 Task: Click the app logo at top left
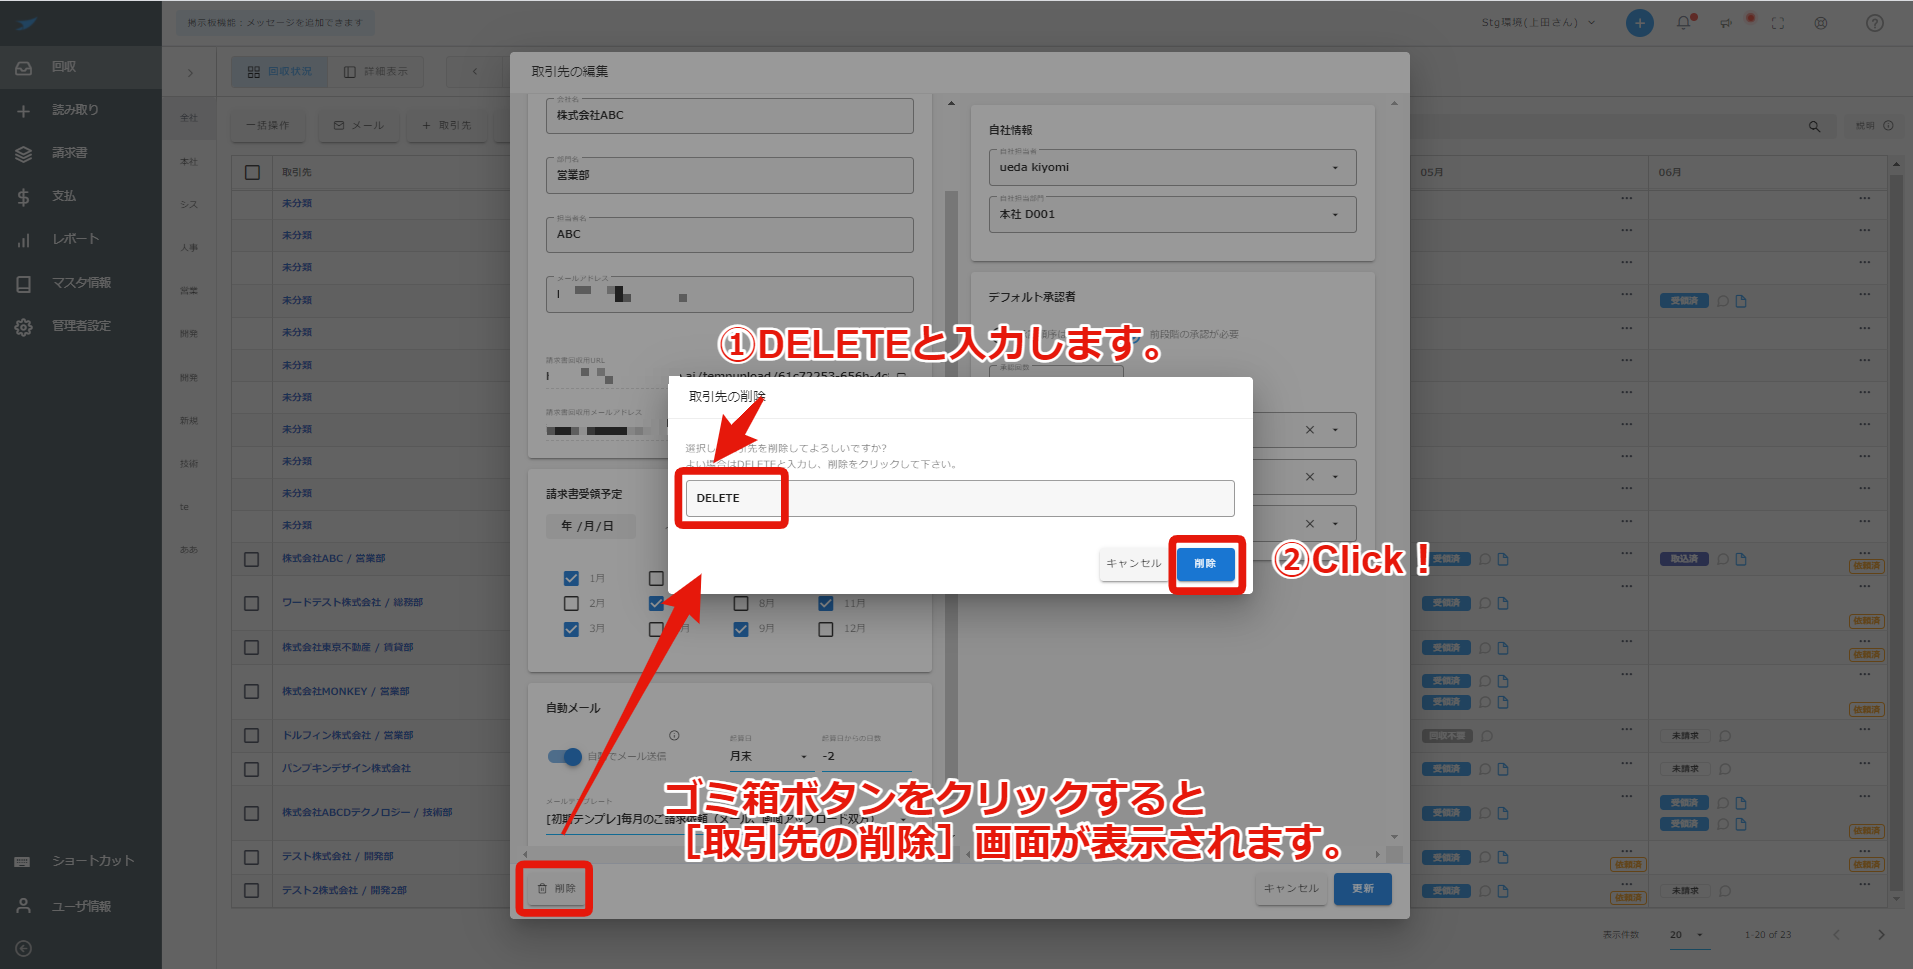[x=27, y=23]
